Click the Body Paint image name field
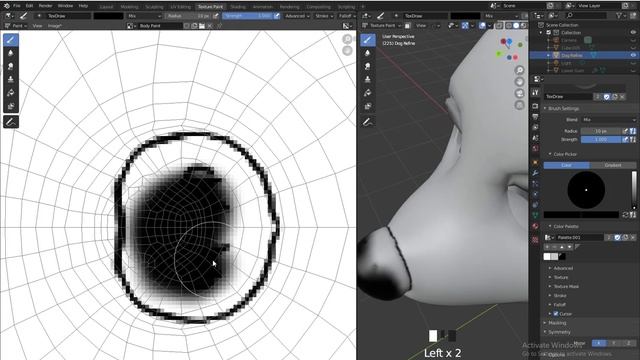Image resolution: width=640 pixels, height=360 pixels. 160,26
